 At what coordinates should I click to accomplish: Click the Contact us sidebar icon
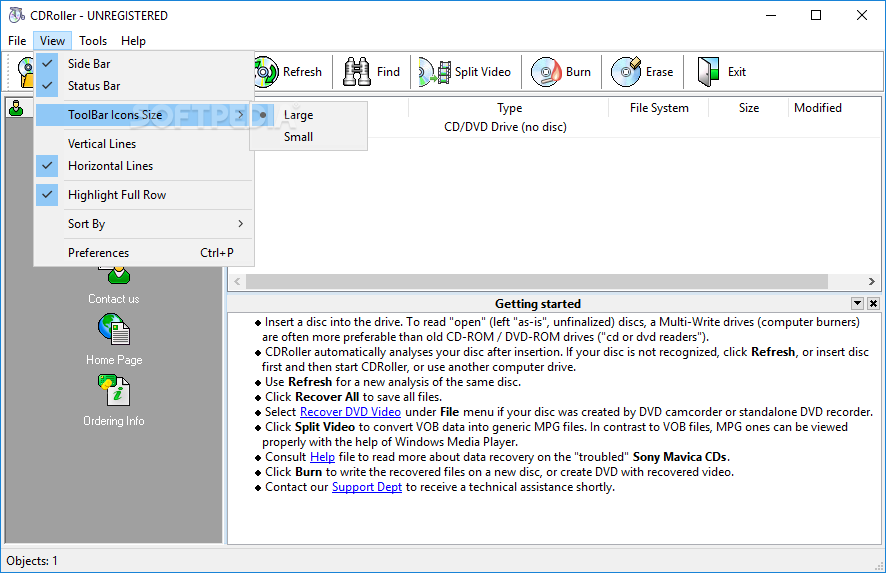tap(114, 276)
